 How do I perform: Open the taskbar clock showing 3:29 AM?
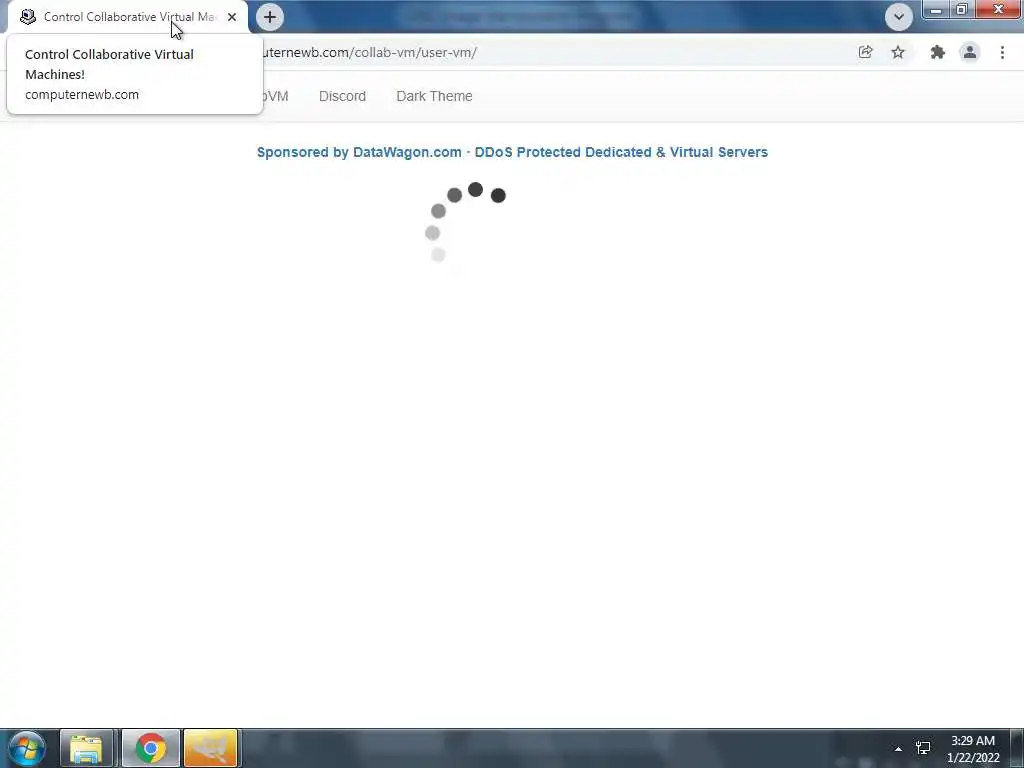coord(973,749)
